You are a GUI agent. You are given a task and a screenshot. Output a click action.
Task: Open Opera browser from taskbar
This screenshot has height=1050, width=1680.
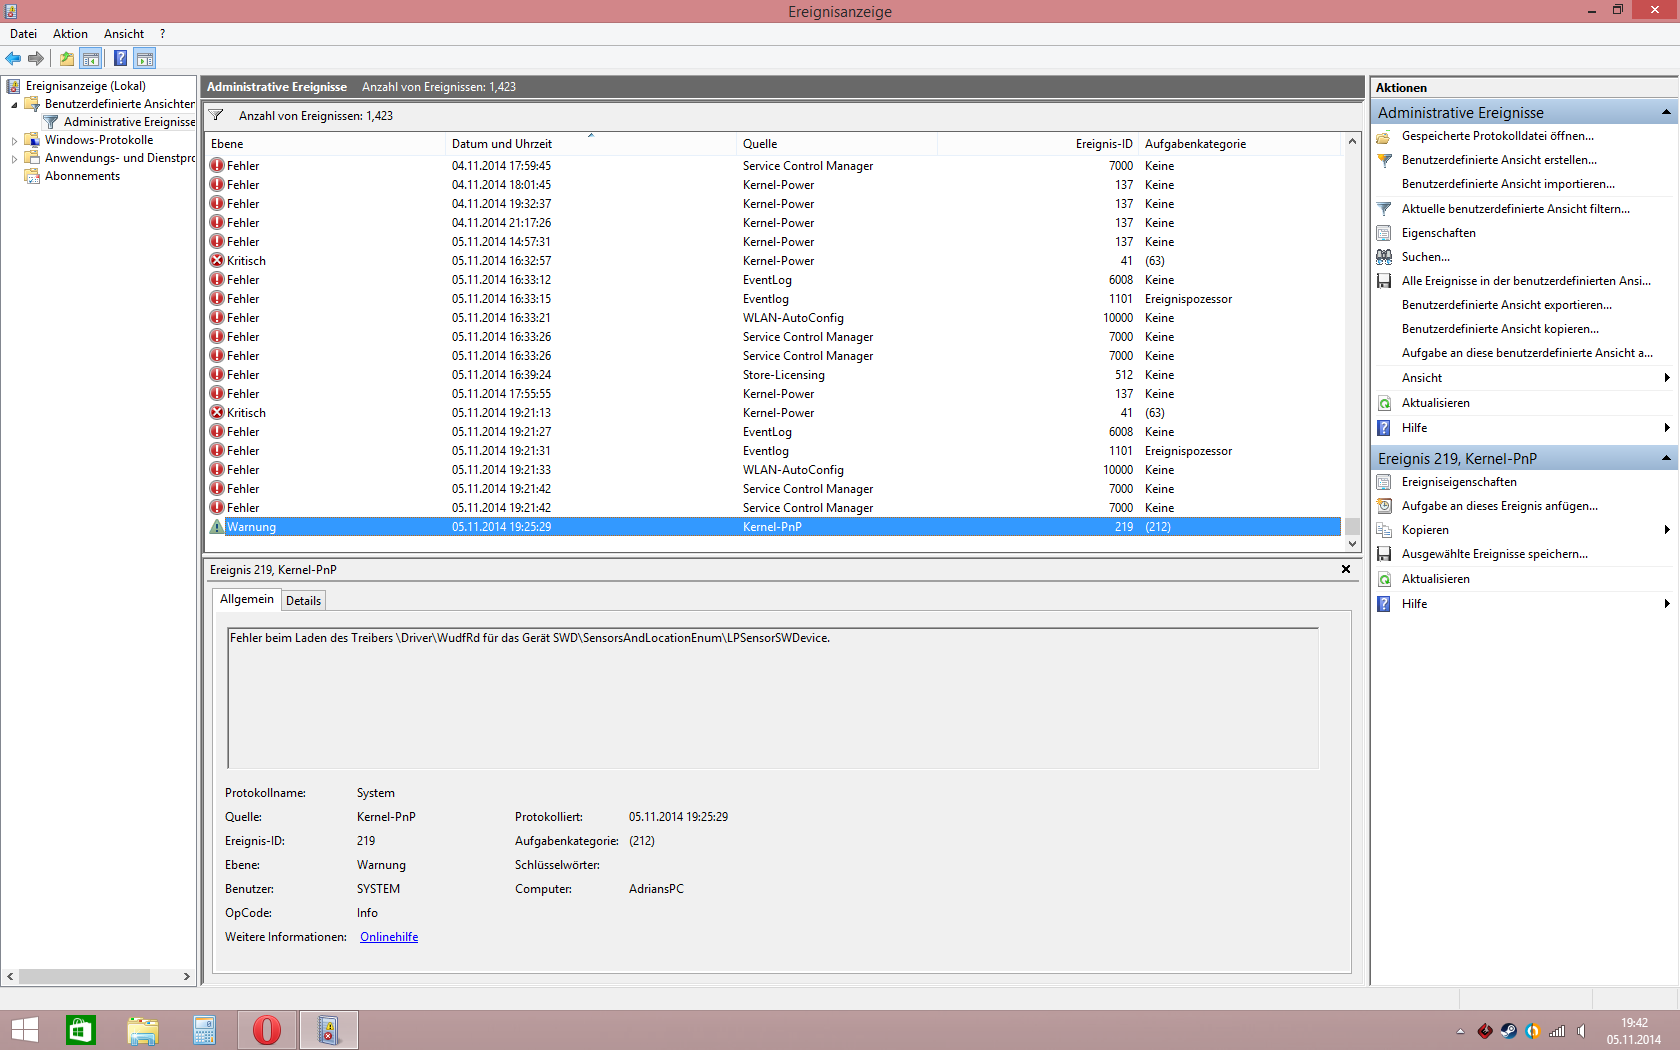267,1030
